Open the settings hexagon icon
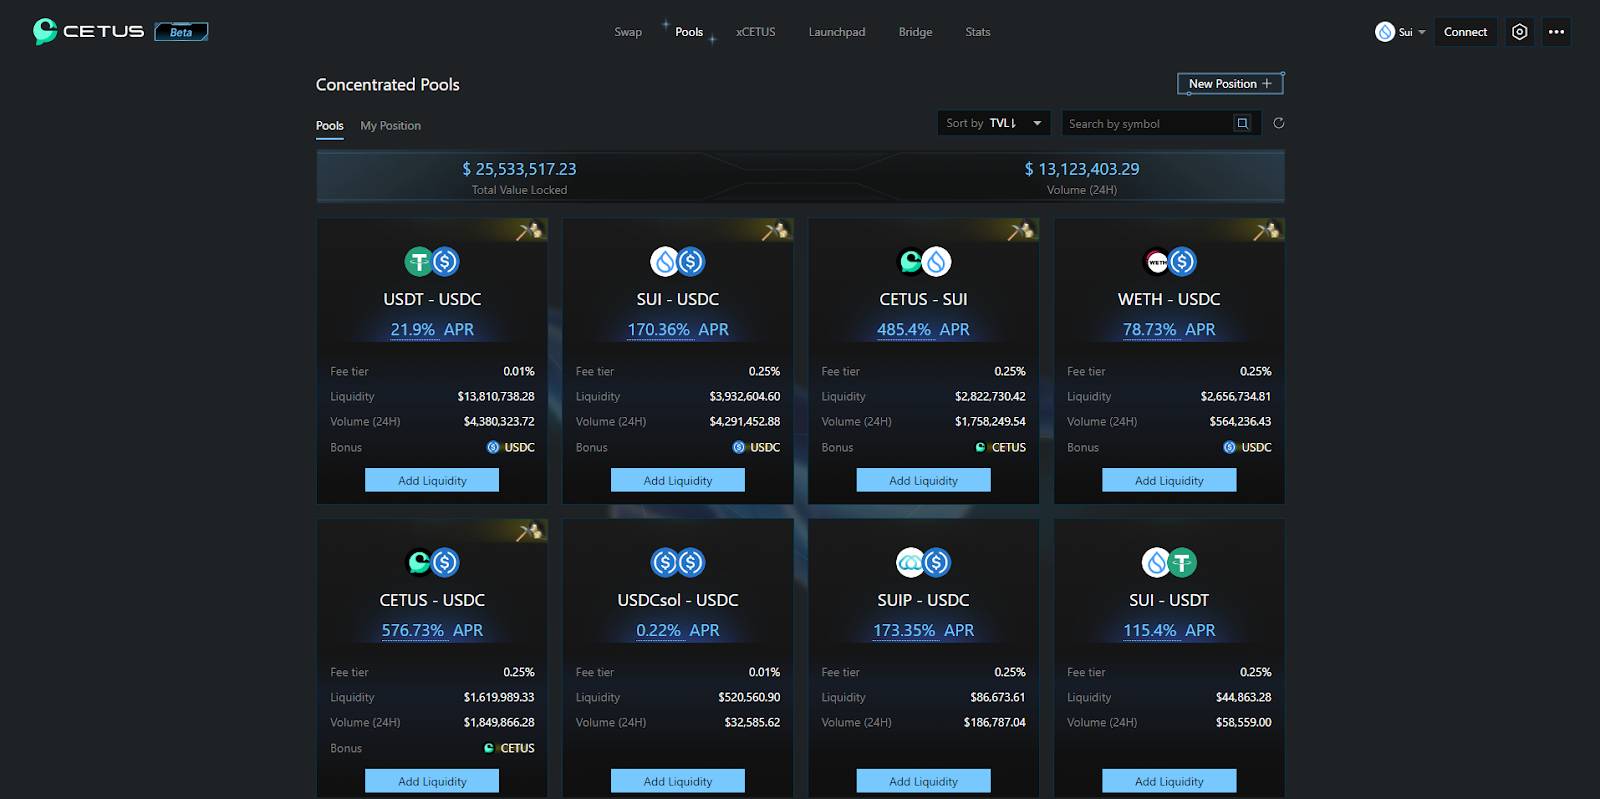Screen dimensions: 1600x799 tap(1519, 32)
